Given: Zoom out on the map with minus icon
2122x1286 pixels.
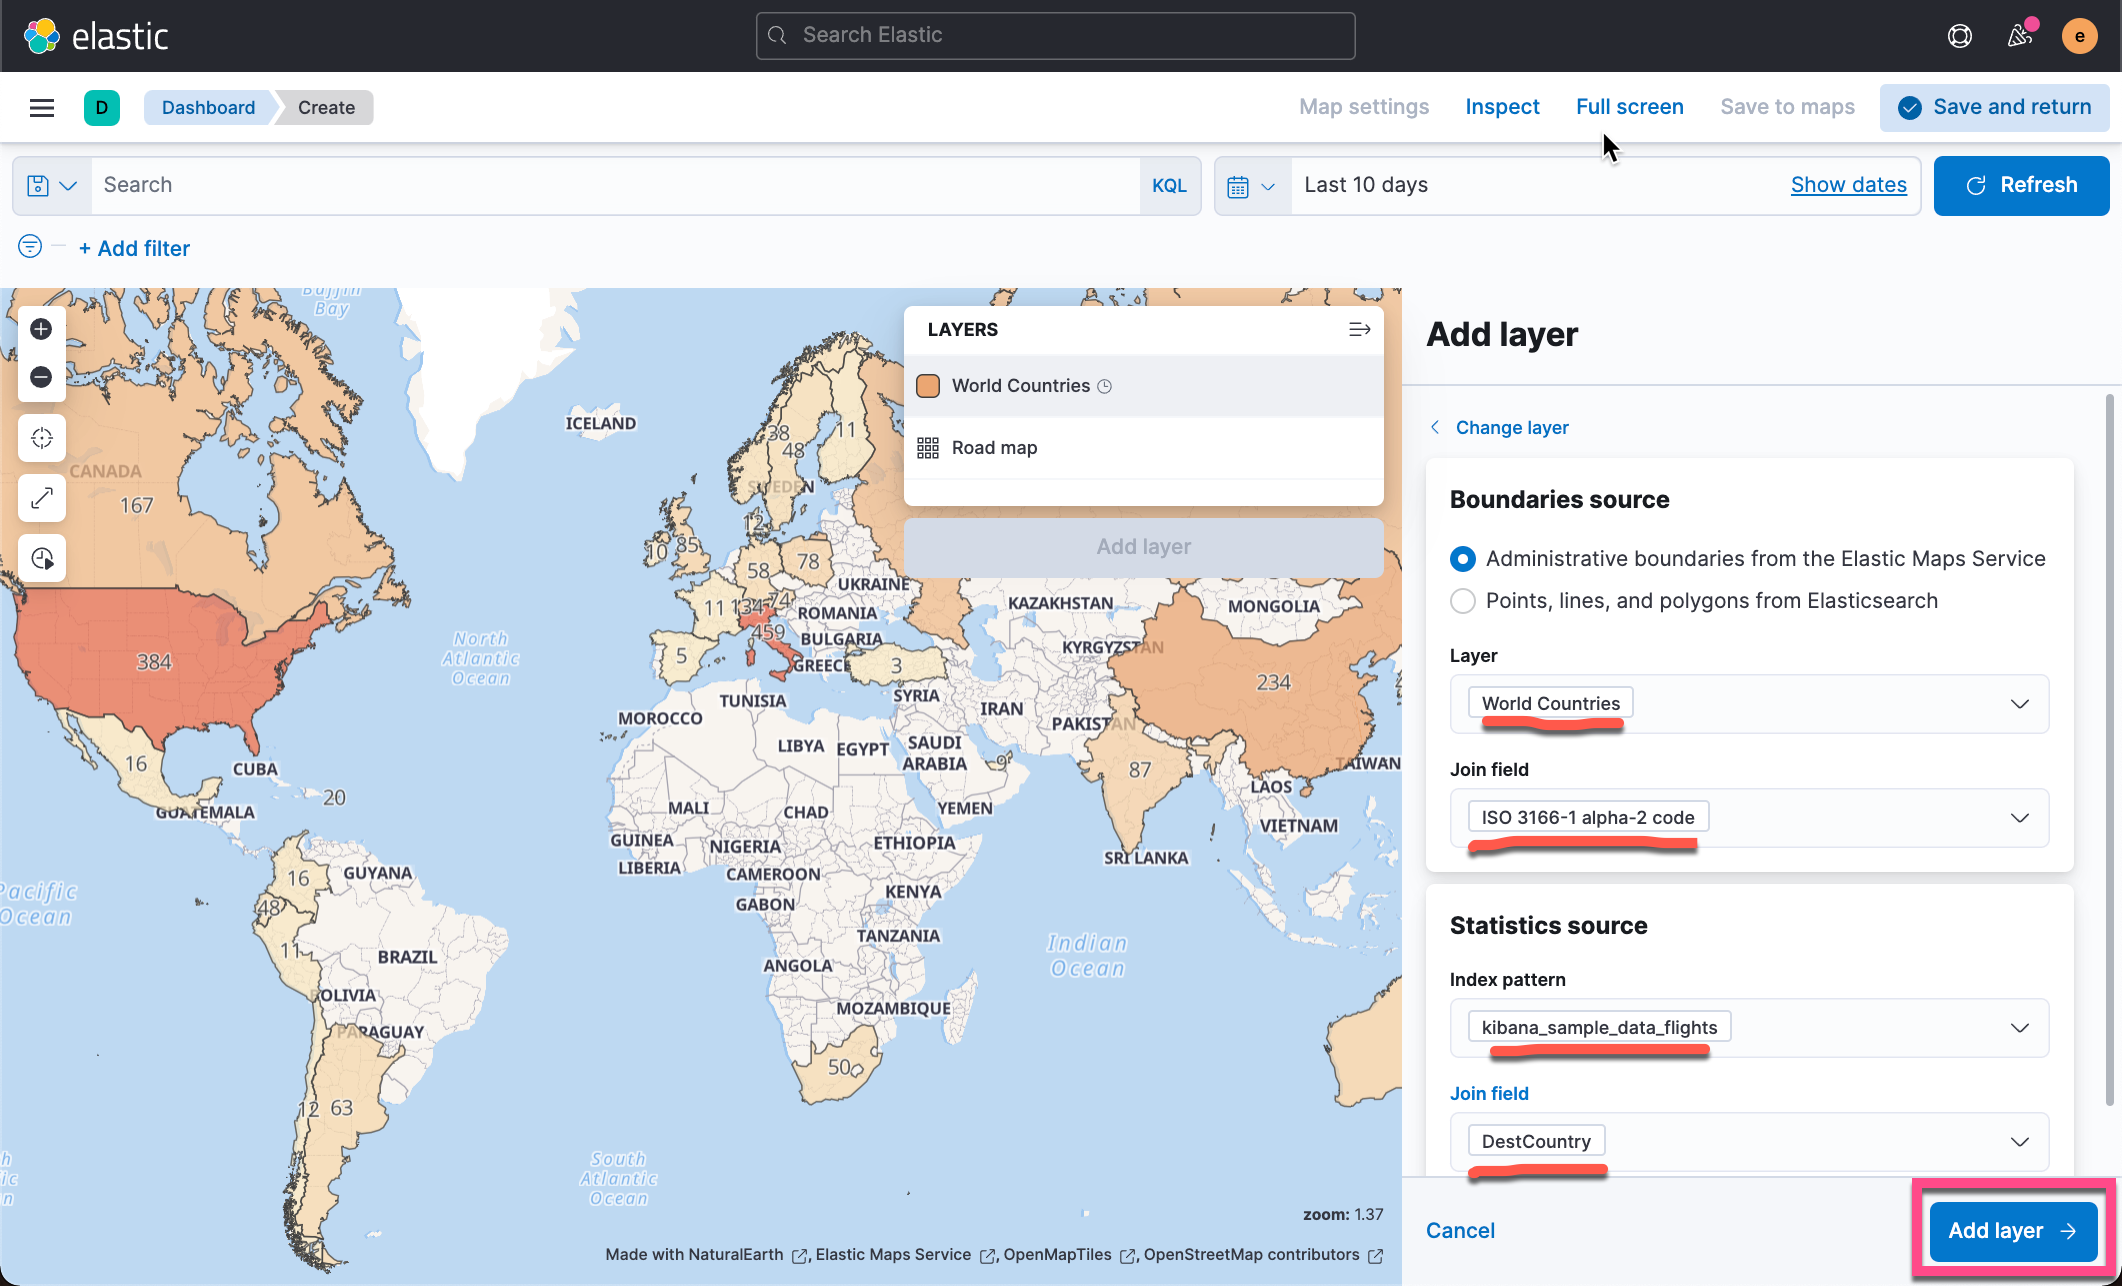Looking at the screenshot, I should click(41, 377).
